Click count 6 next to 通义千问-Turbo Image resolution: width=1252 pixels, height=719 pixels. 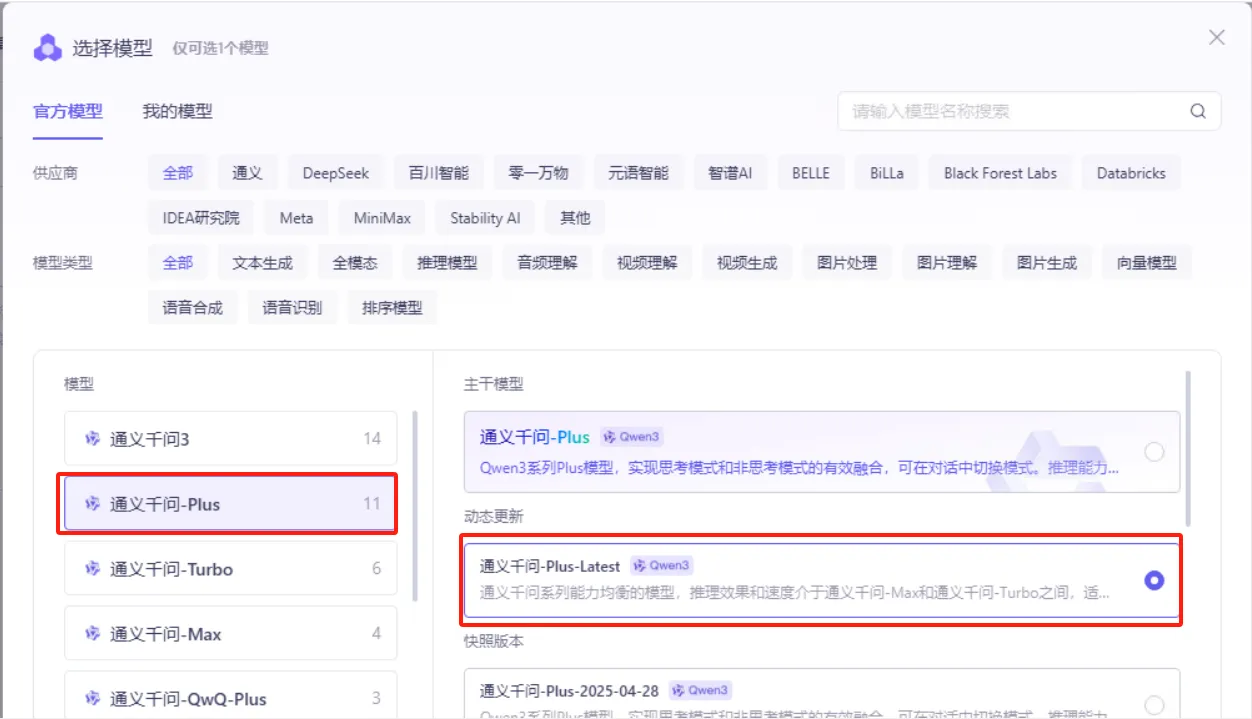[377, 569]
